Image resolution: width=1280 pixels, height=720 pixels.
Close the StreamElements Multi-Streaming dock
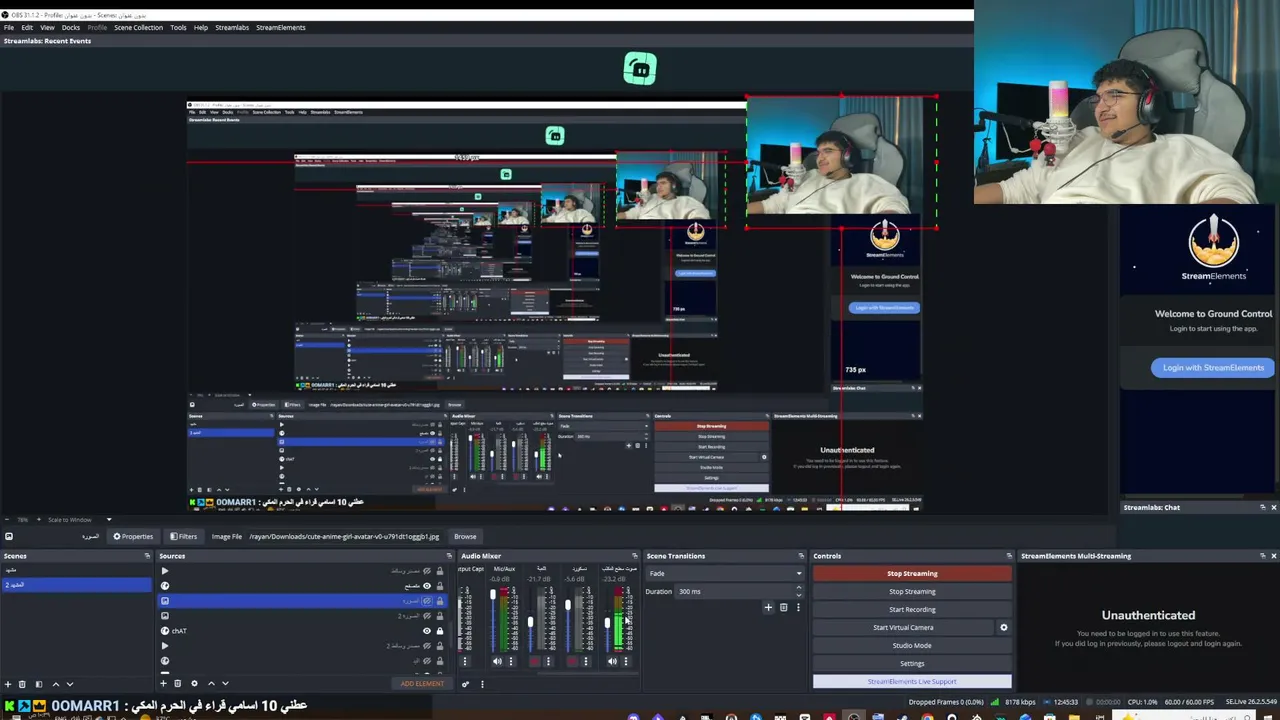tap(1273, 556)
